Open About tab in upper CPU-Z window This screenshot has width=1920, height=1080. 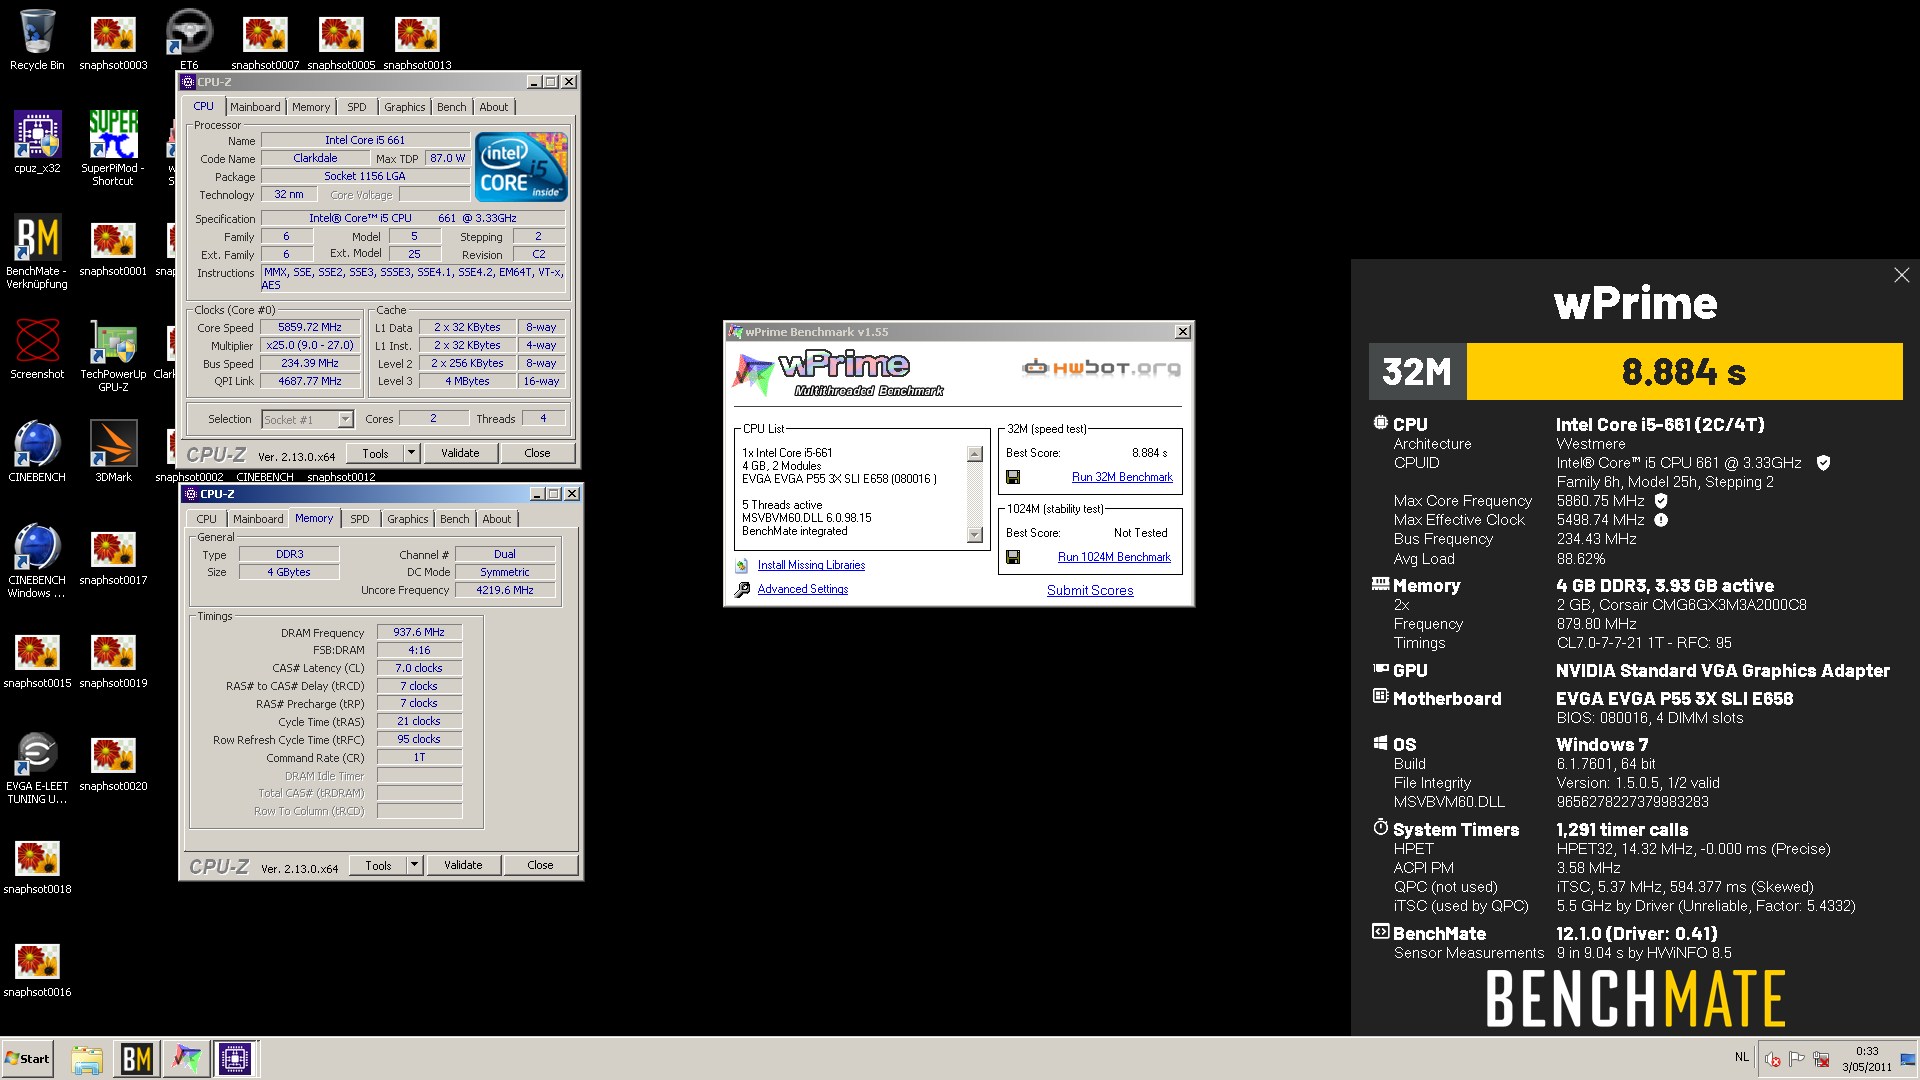coord(493,107)
